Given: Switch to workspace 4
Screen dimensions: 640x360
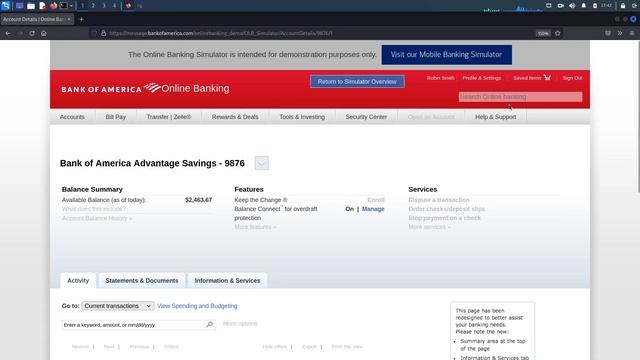Looking at the screenshot, I should click(x=114, y=6).
